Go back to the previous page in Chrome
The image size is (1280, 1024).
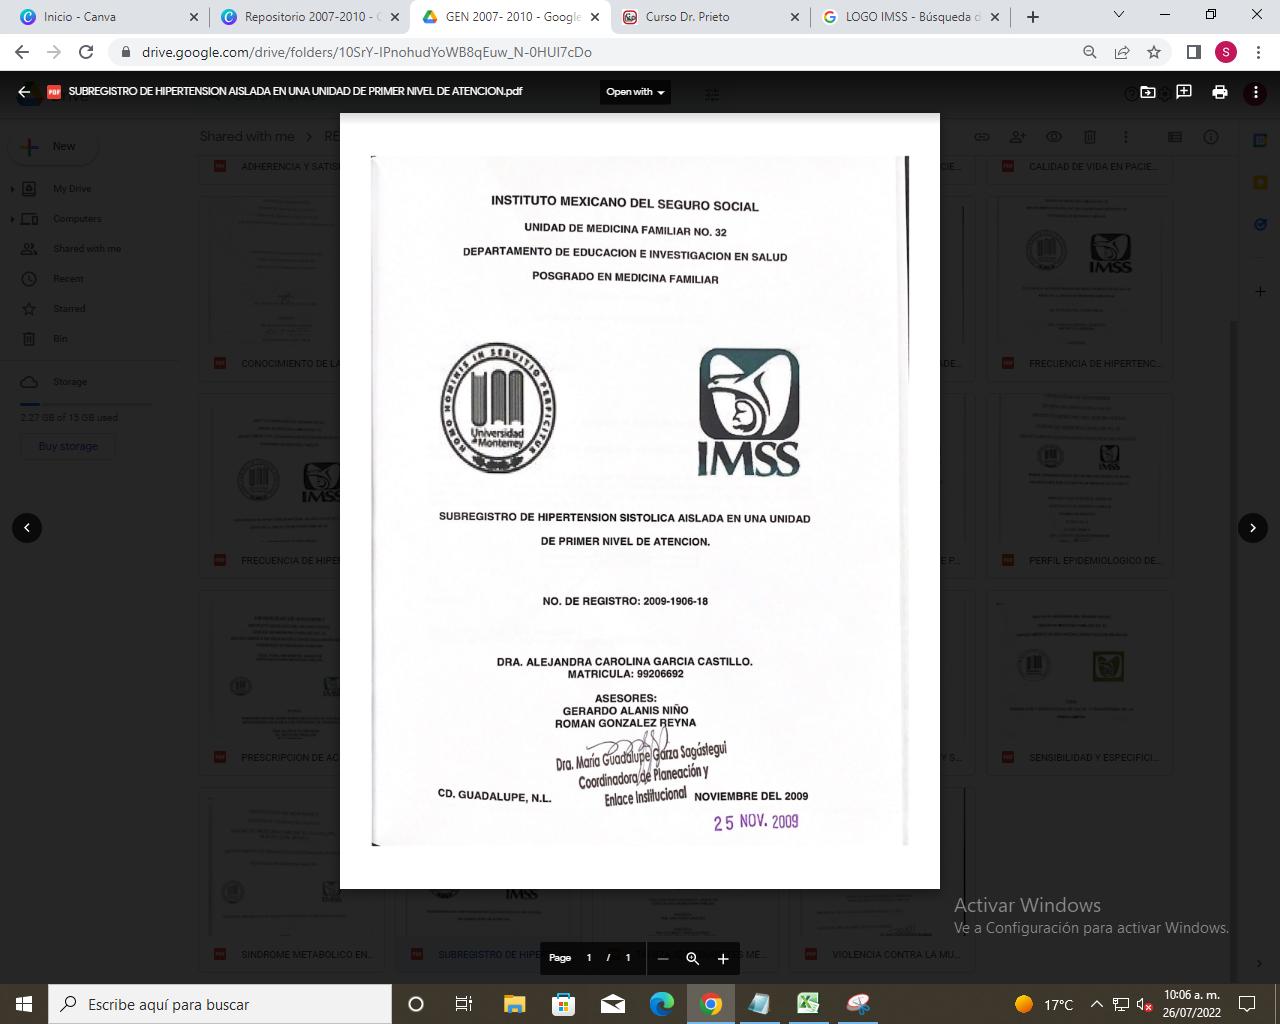(22, 52)
